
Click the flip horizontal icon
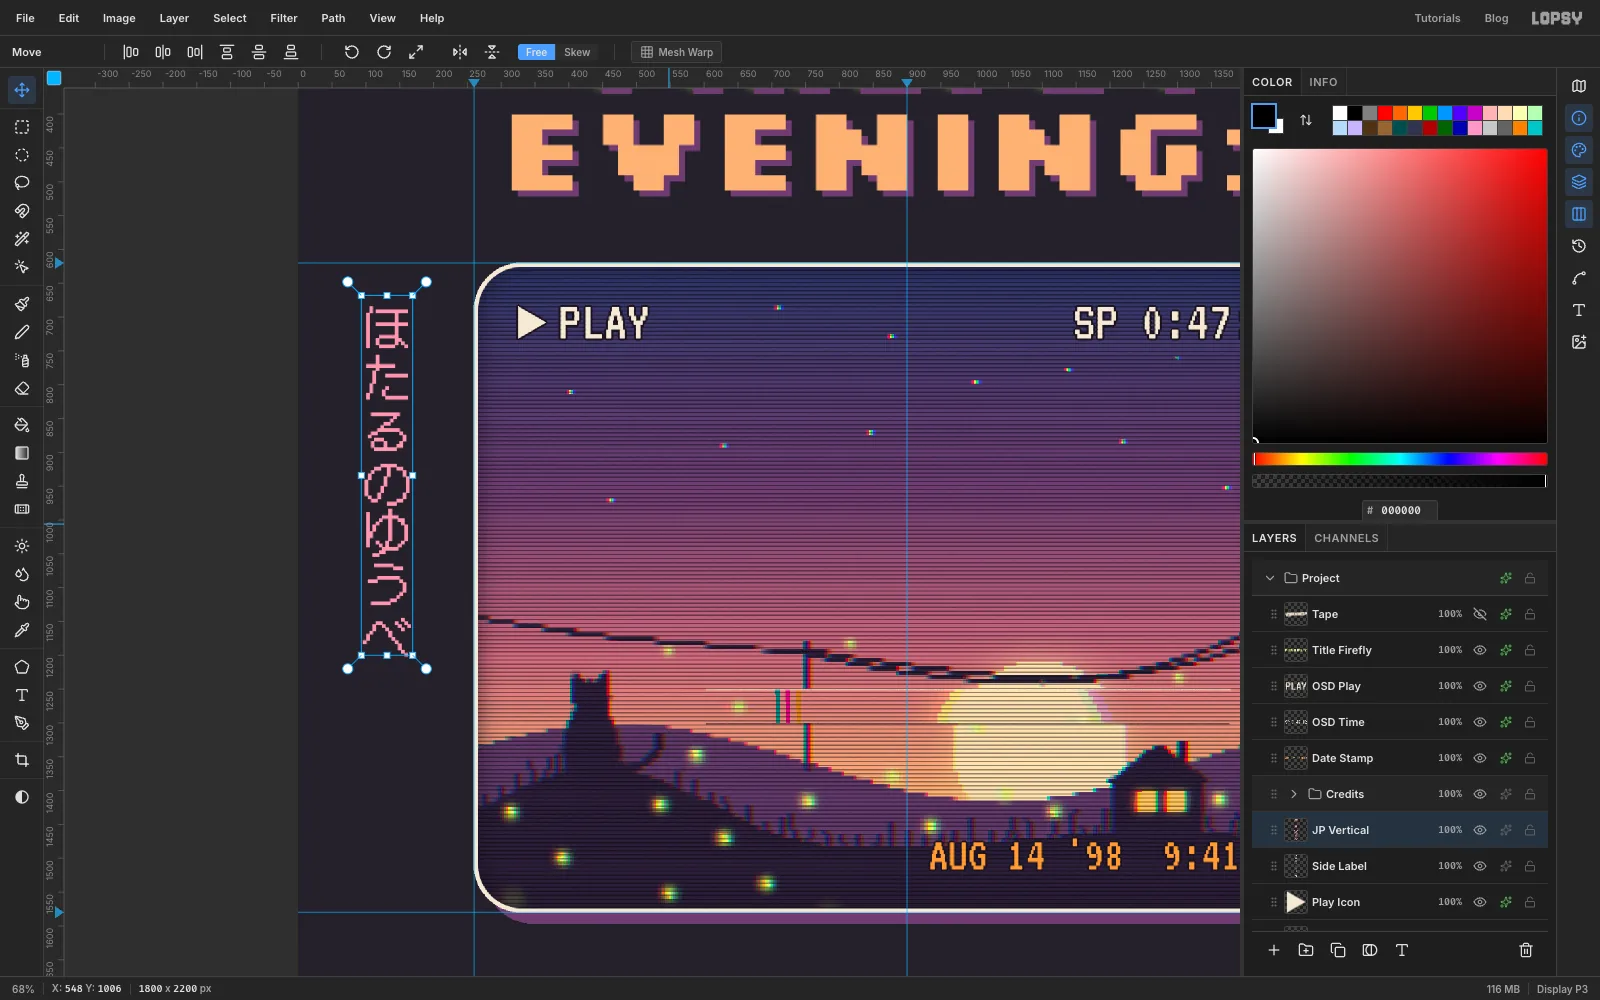(x=460, y=52)
